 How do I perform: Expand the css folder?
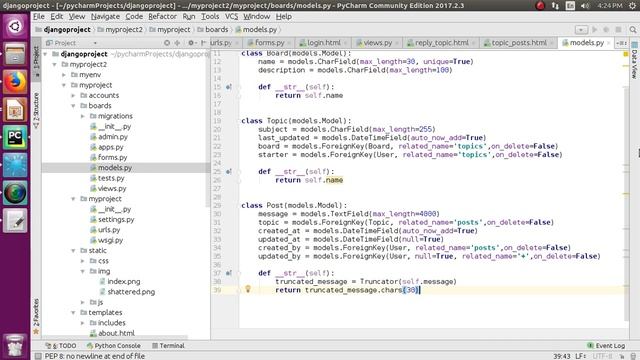pyautogui.click(x=83, y=260)
